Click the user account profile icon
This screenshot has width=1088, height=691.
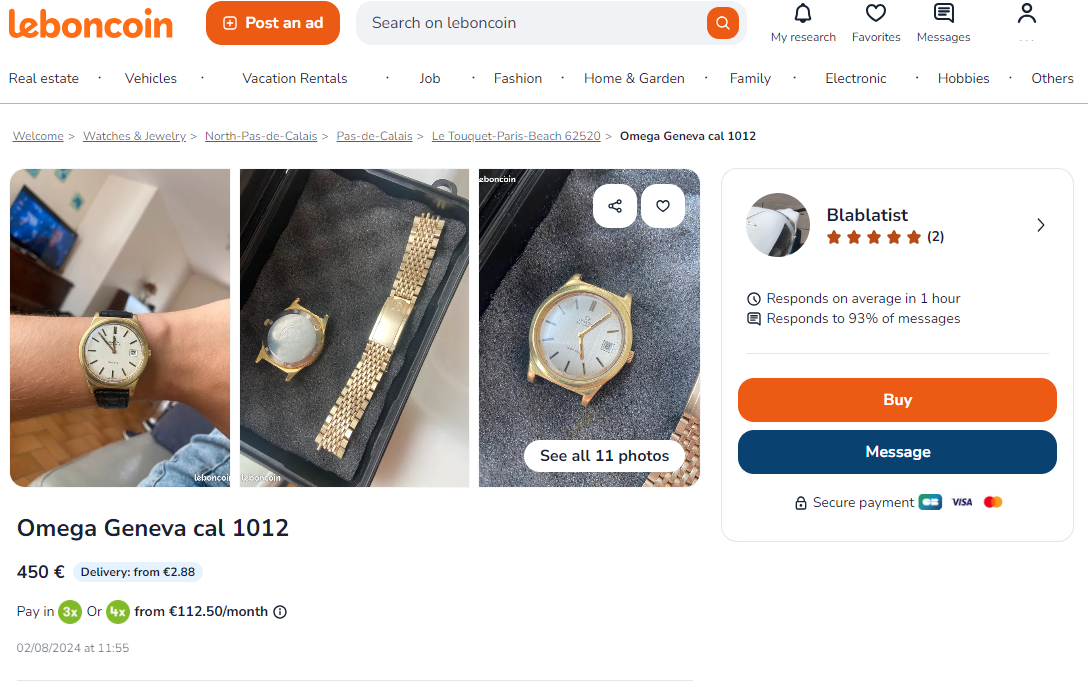1026,14
